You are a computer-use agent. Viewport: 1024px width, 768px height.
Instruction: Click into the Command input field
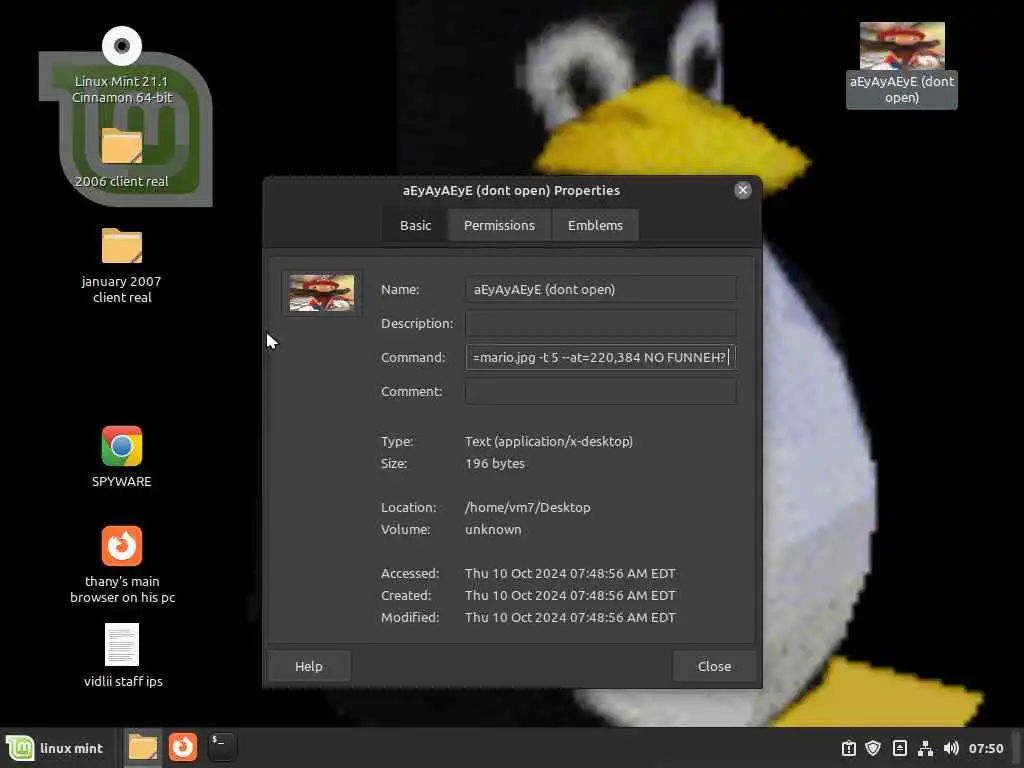click(x=601, y=357)
